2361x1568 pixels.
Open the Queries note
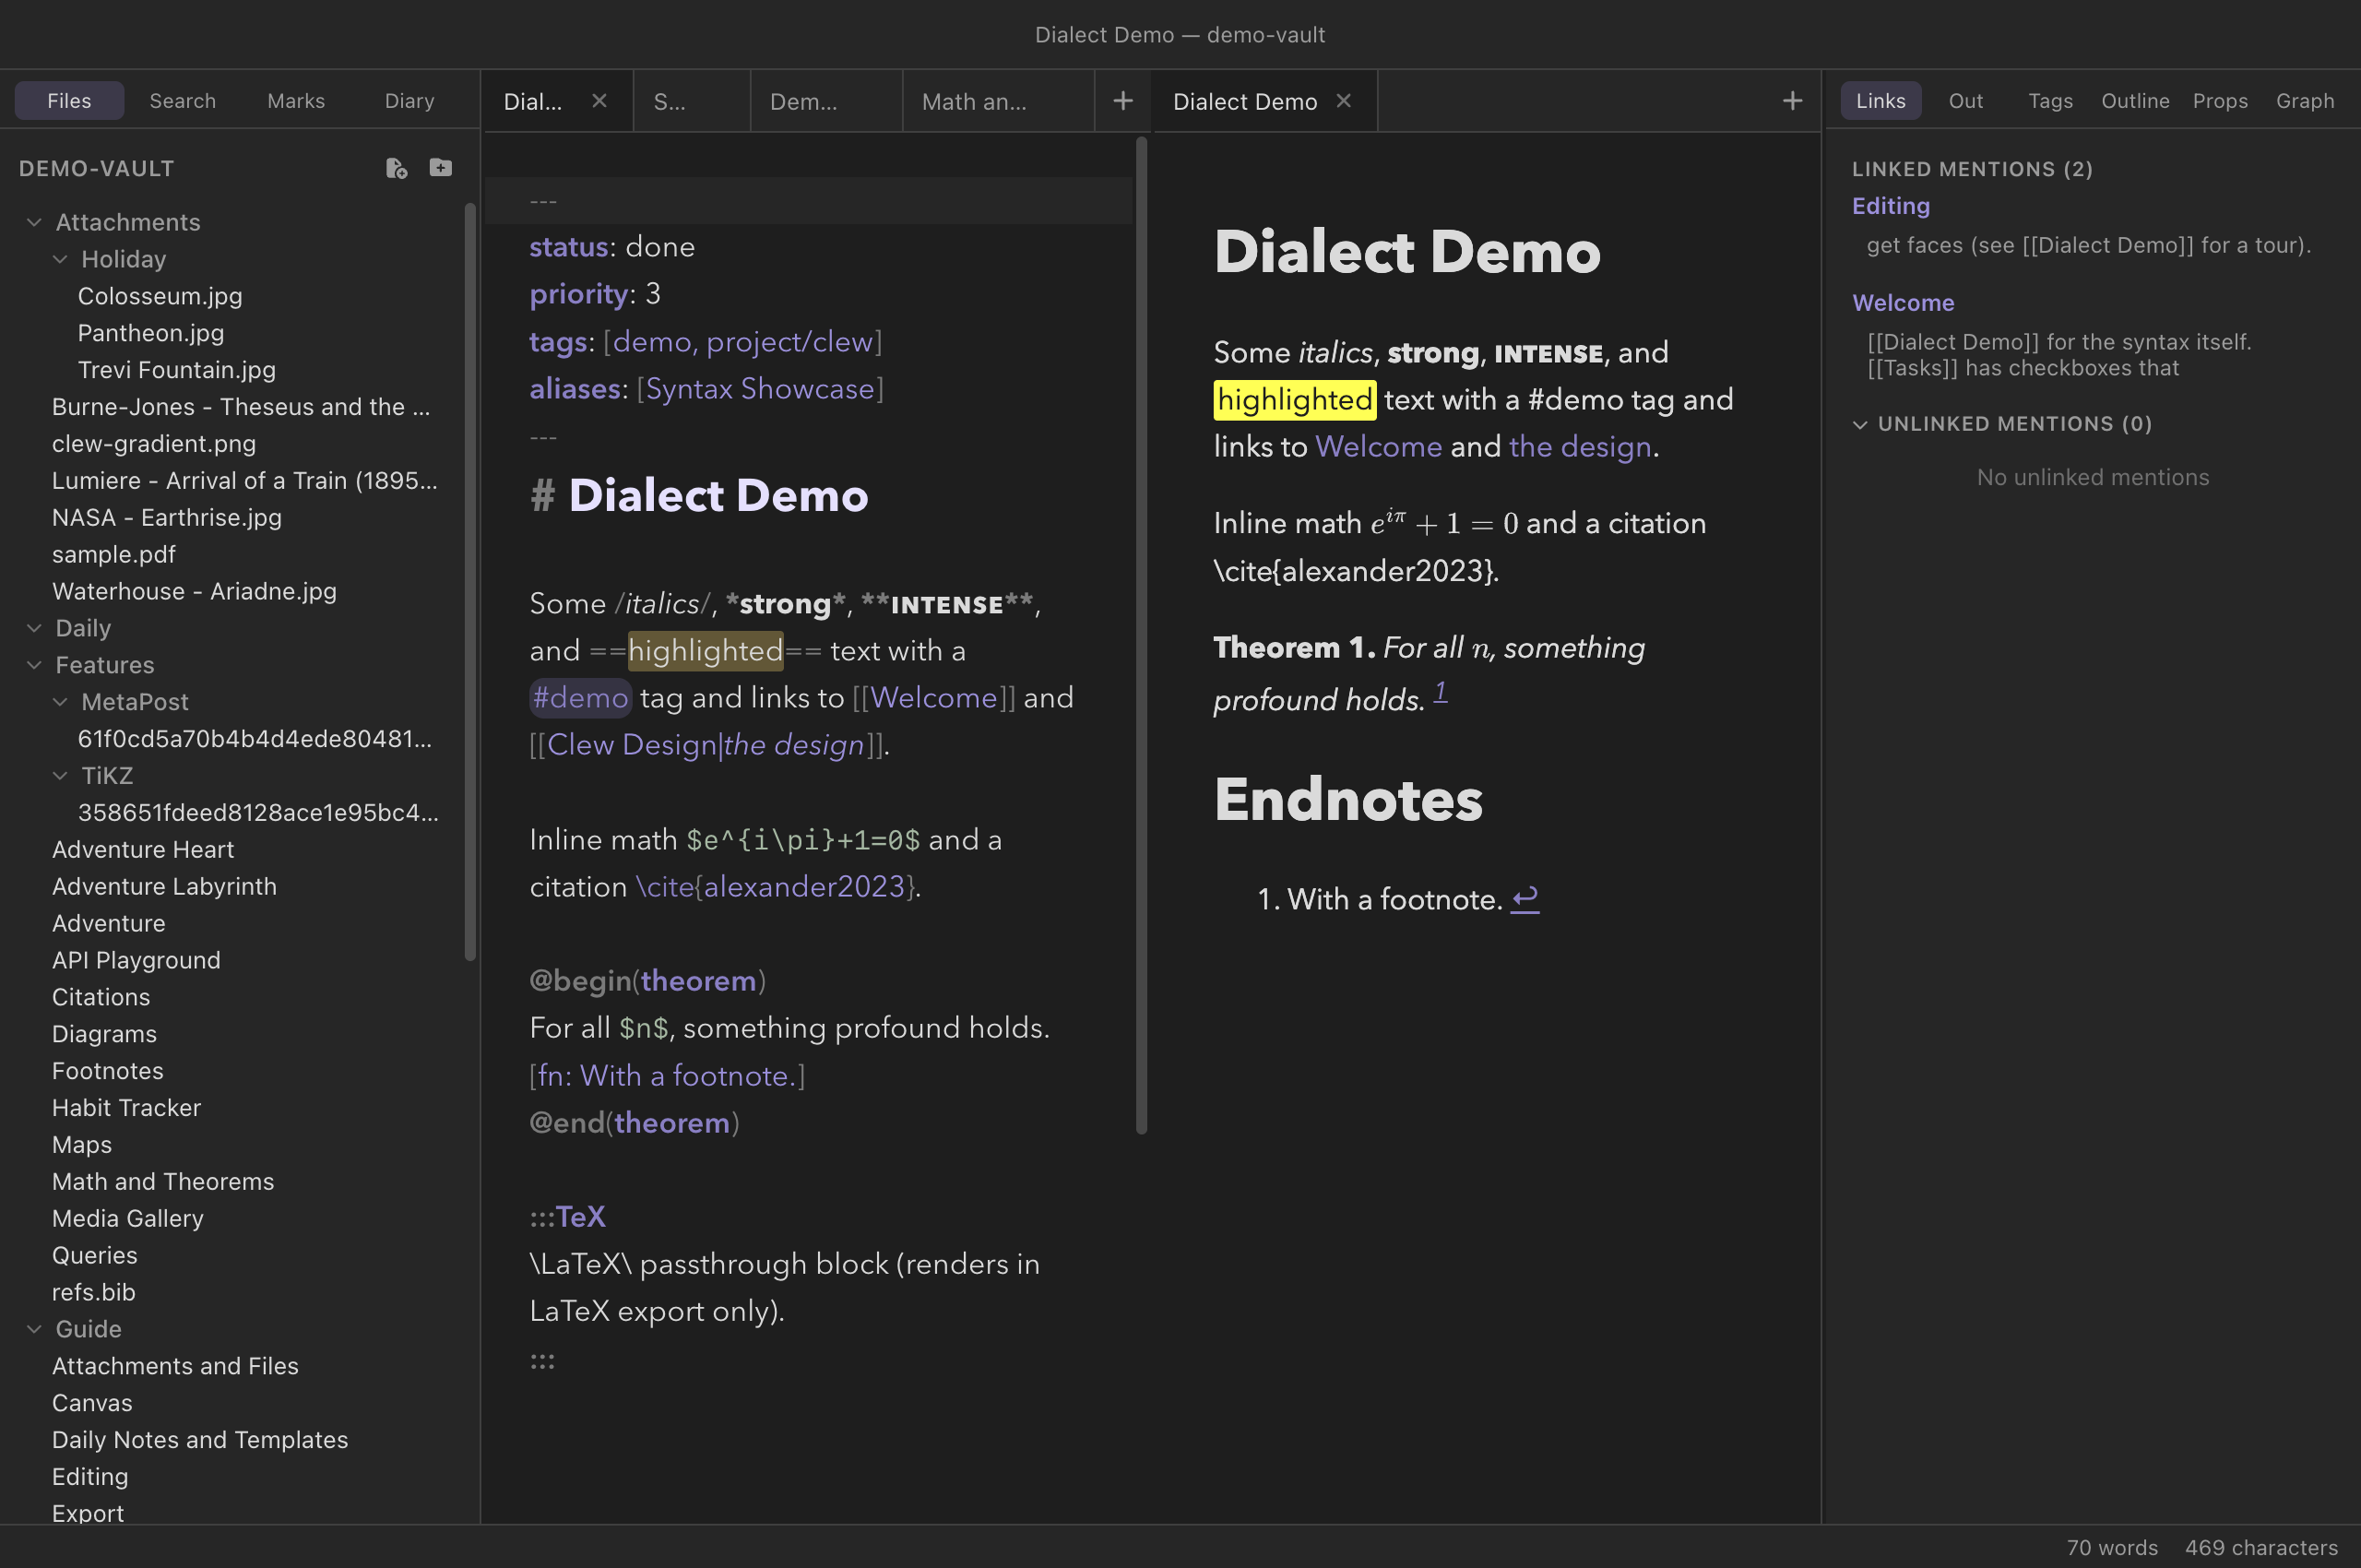(x=95, y=1256)
